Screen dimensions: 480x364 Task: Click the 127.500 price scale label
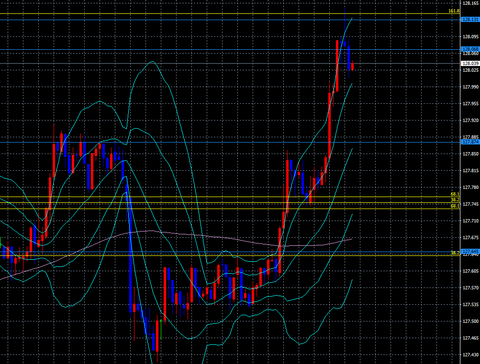470,321
